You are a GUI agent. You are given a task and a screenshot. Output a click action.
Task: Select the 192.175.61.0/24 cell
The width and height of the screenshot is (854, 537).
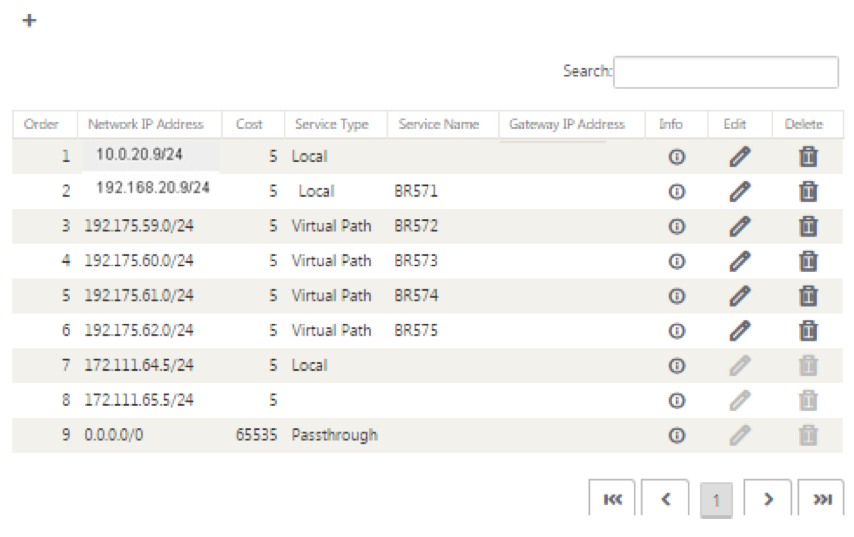139,296
